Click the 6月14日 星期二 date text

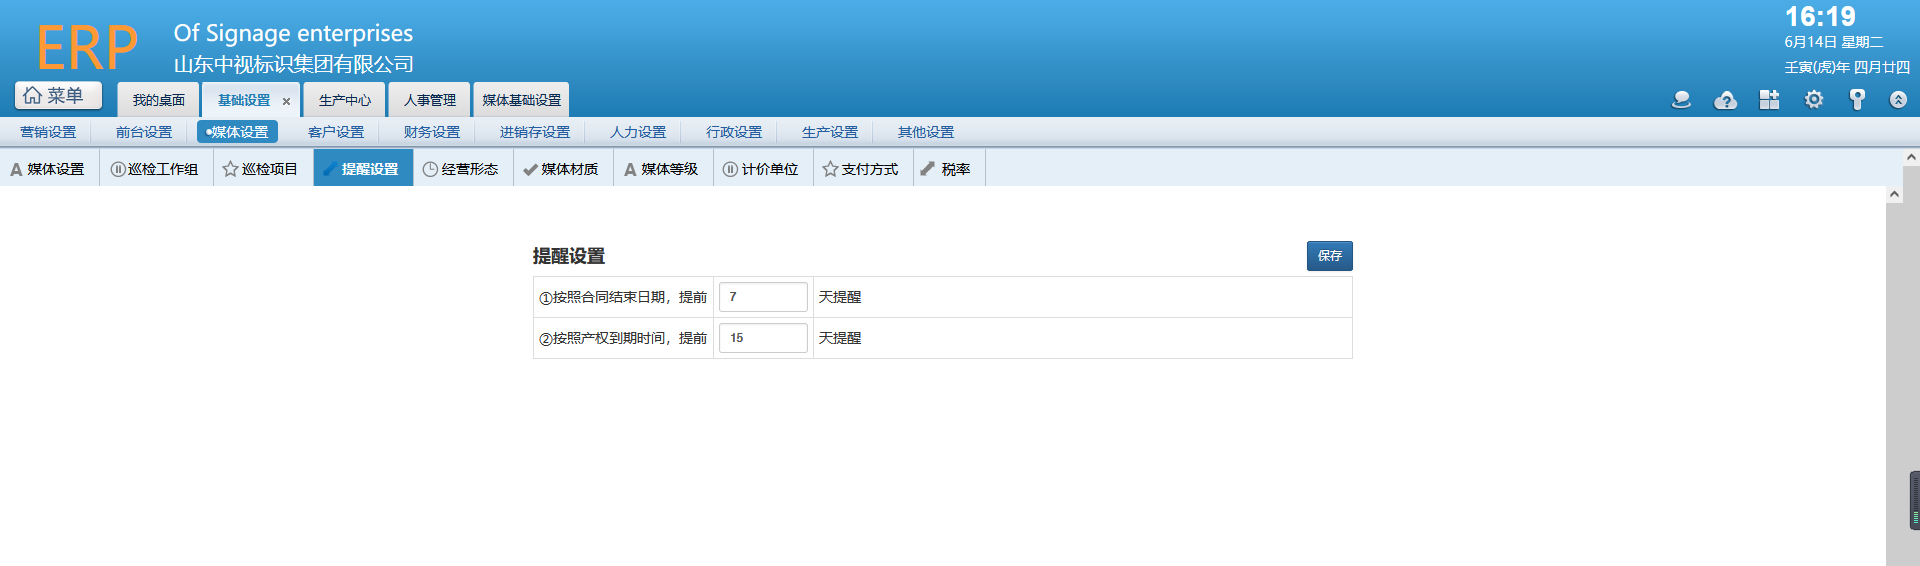pyautogui.click(x=1834, y=42)
